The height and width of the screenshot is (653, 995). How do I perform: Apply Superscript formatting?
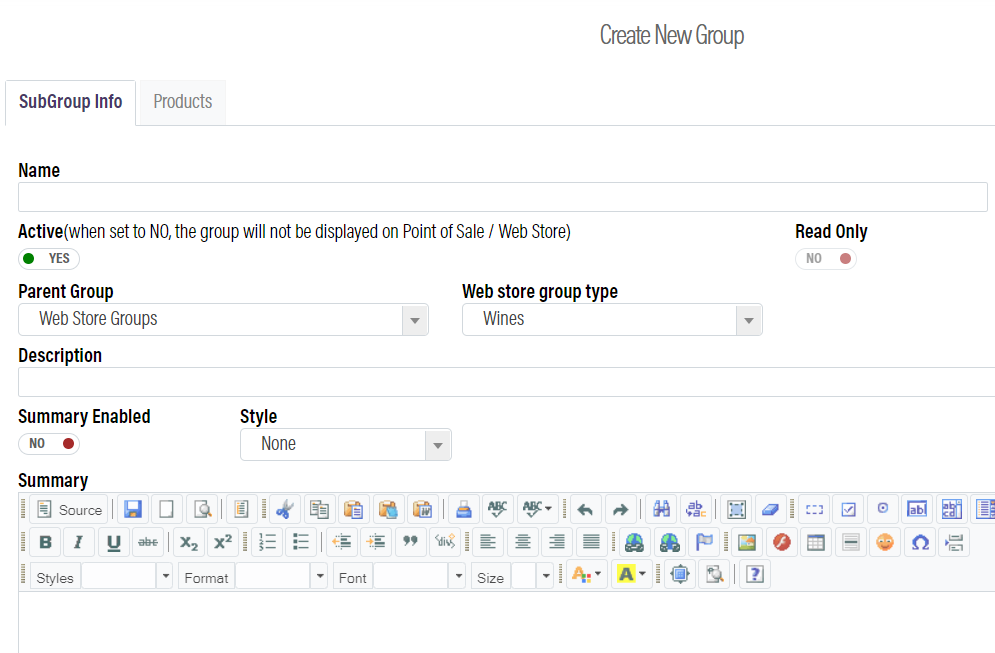[x=223, y=543]
